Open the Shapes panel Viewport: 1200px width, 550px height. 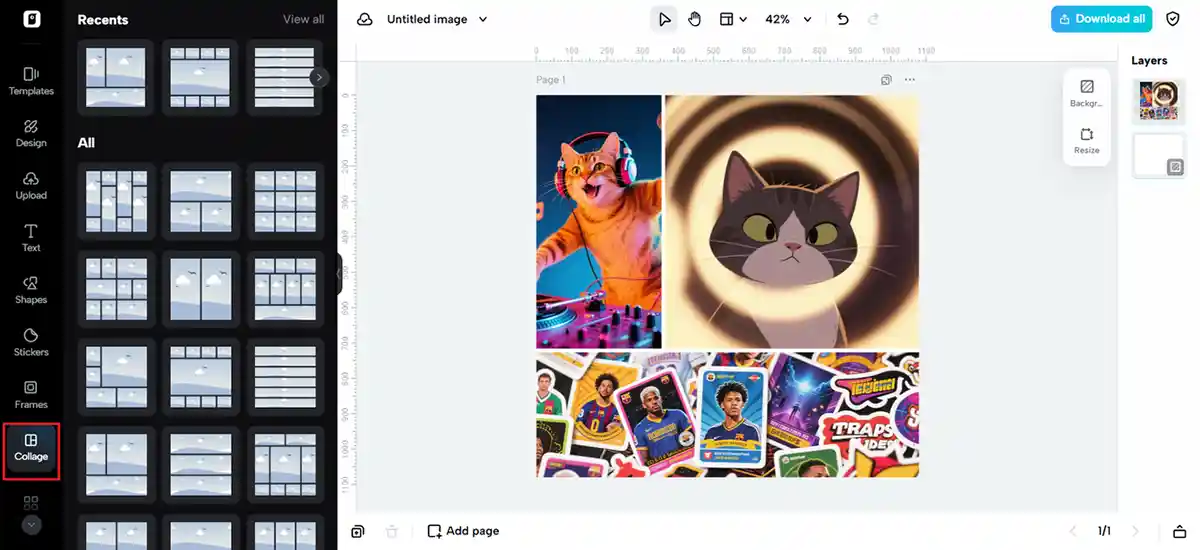tap(31, 290)
